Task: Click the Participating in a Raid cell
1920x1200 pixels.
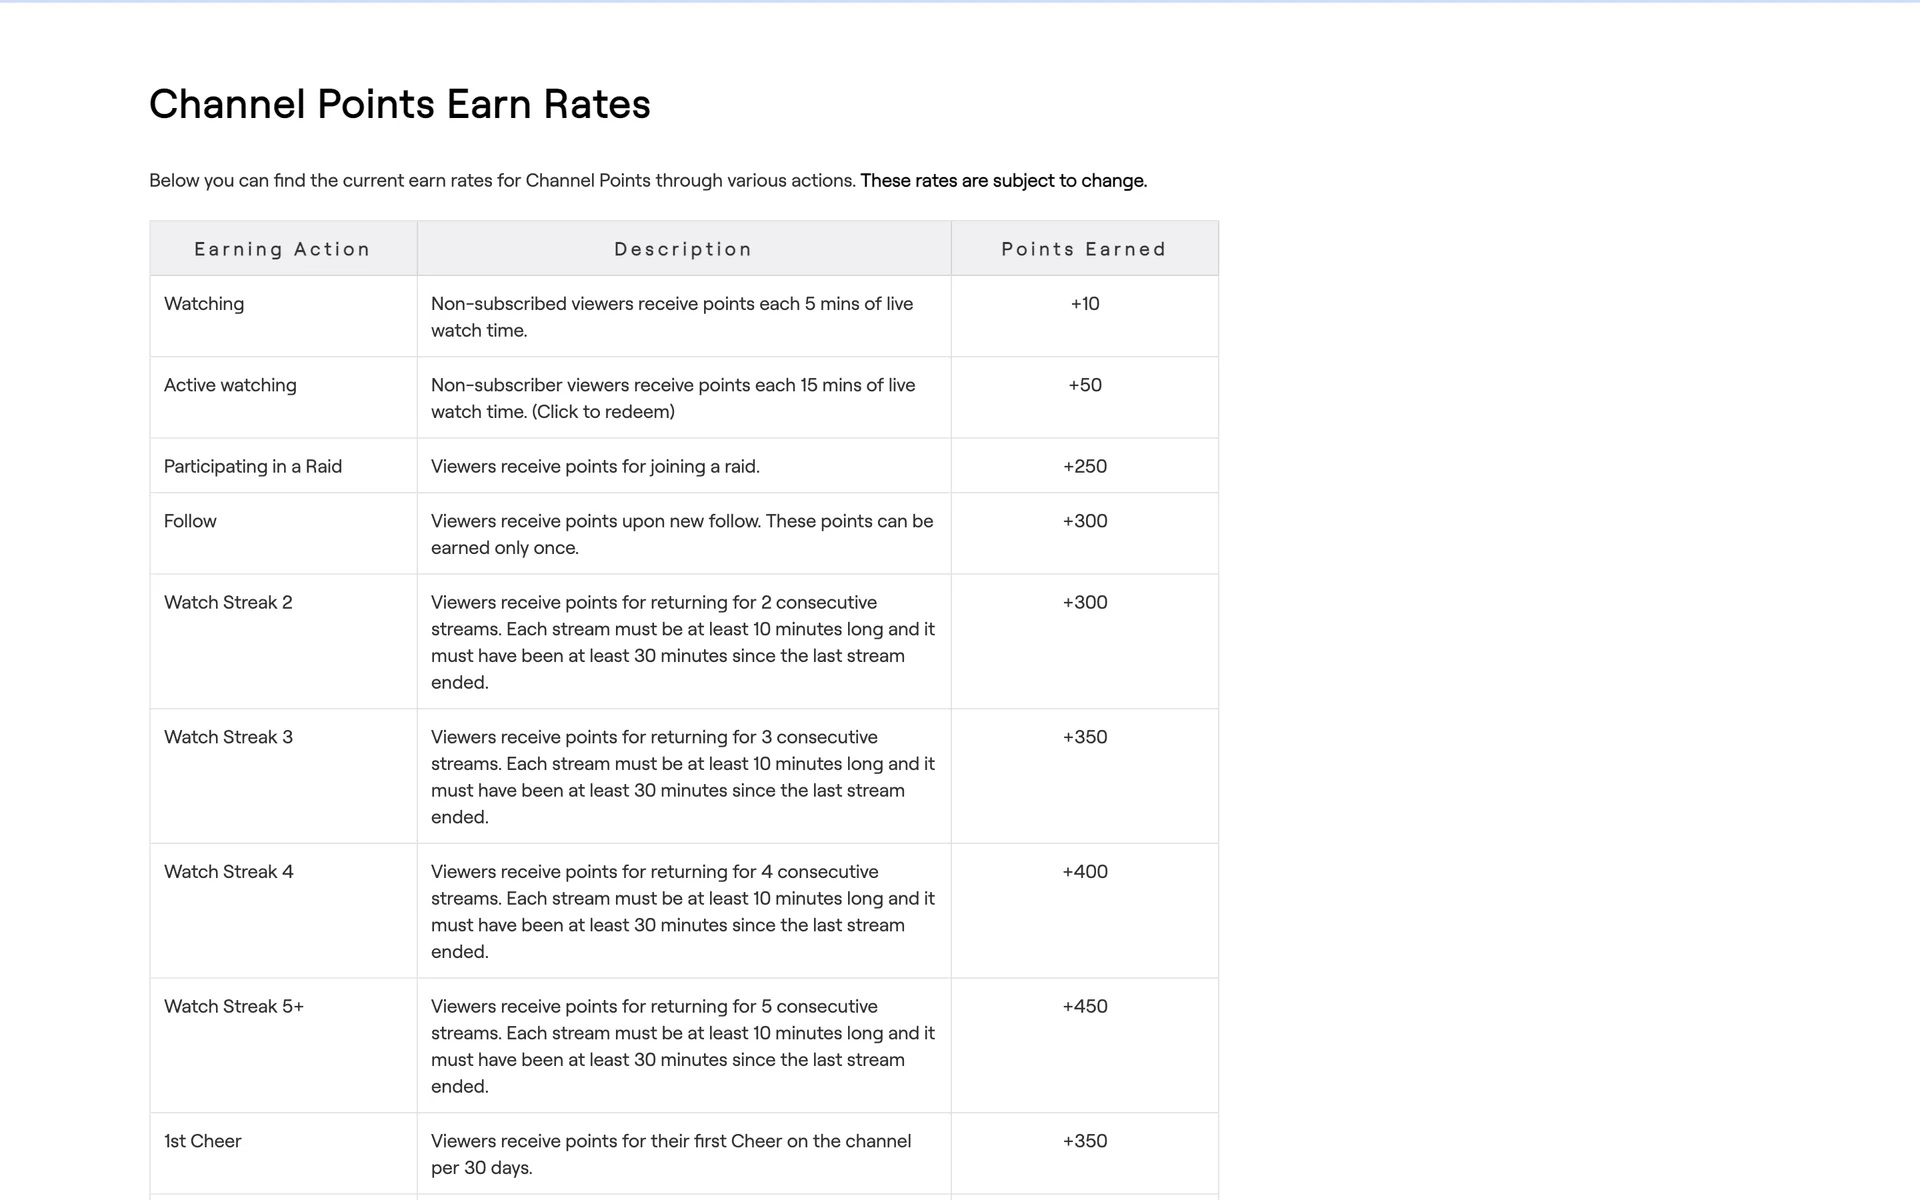Action: (x=253, y=466)
